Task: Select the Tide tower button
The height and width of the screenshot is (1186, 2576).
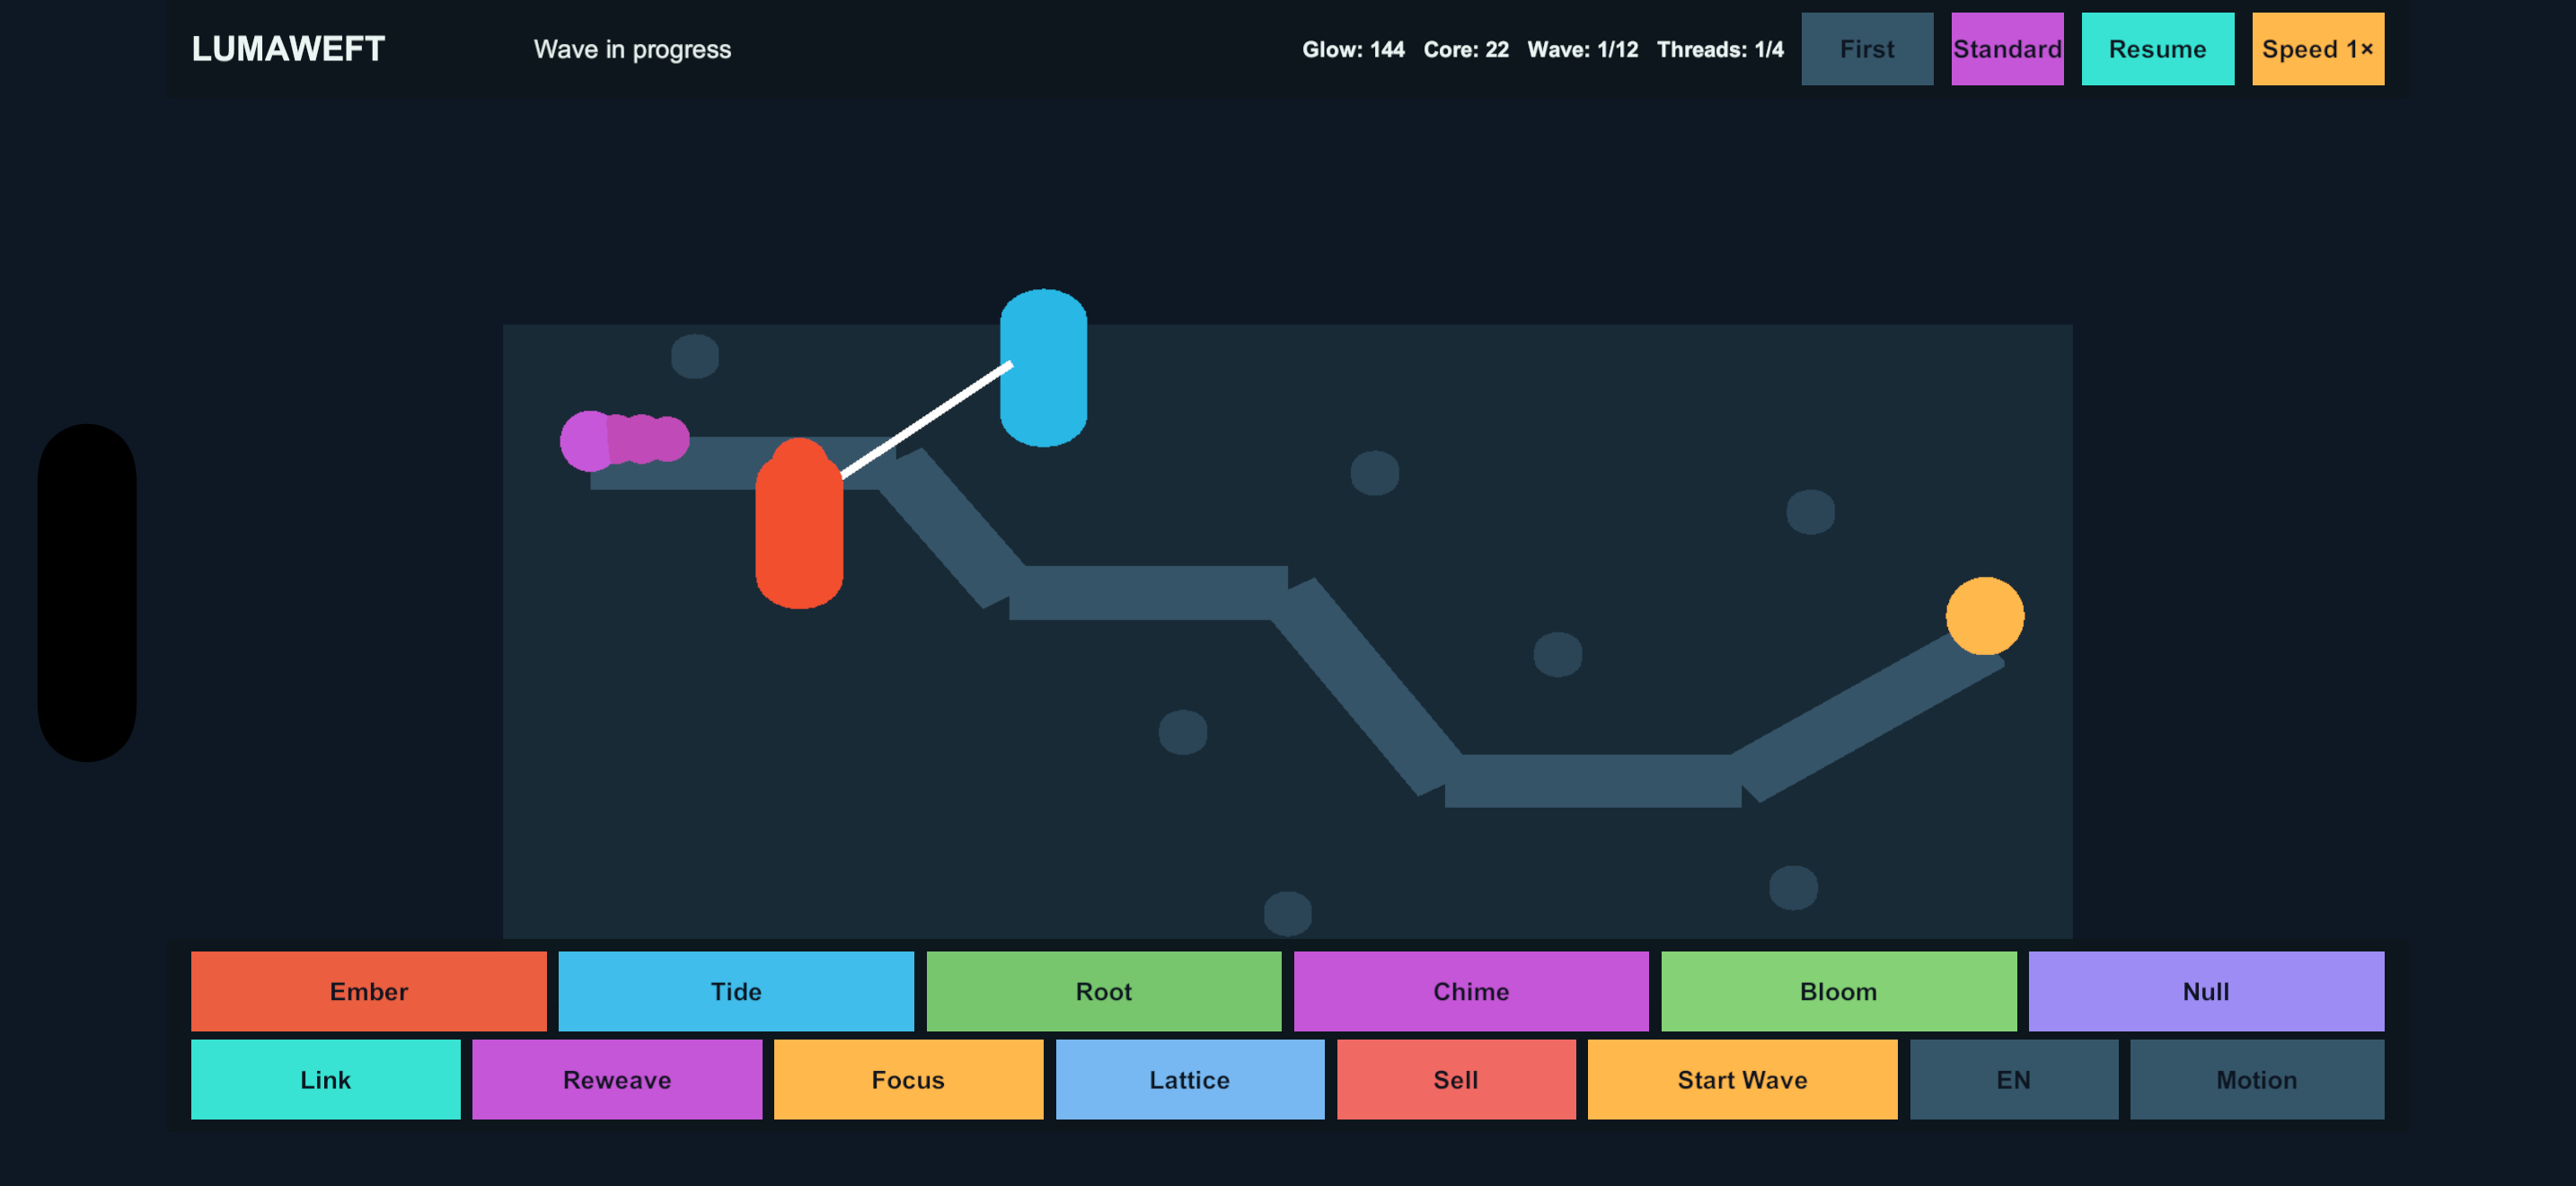Action: pyautogui.click(x=736, y=991)
